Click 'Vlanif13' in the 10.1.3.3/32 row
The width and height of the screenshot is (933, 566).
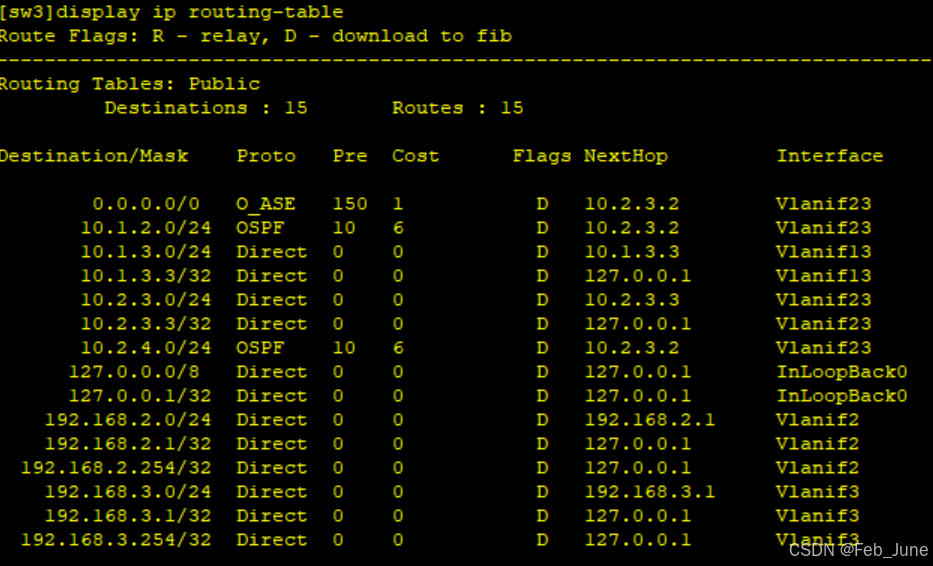824,276
